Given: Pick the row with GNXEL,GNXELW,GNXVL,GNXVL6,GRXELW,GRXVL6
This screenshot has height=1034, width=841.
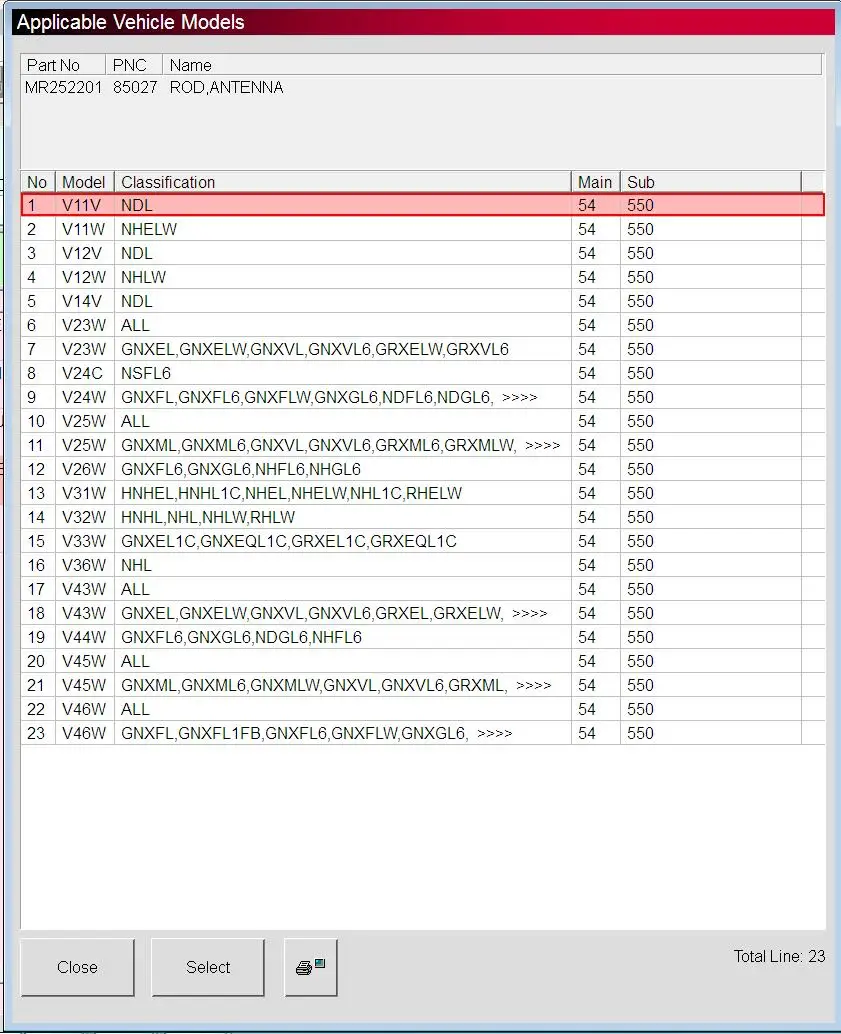Looking at the screenshot, I should (x=423, y=350).
